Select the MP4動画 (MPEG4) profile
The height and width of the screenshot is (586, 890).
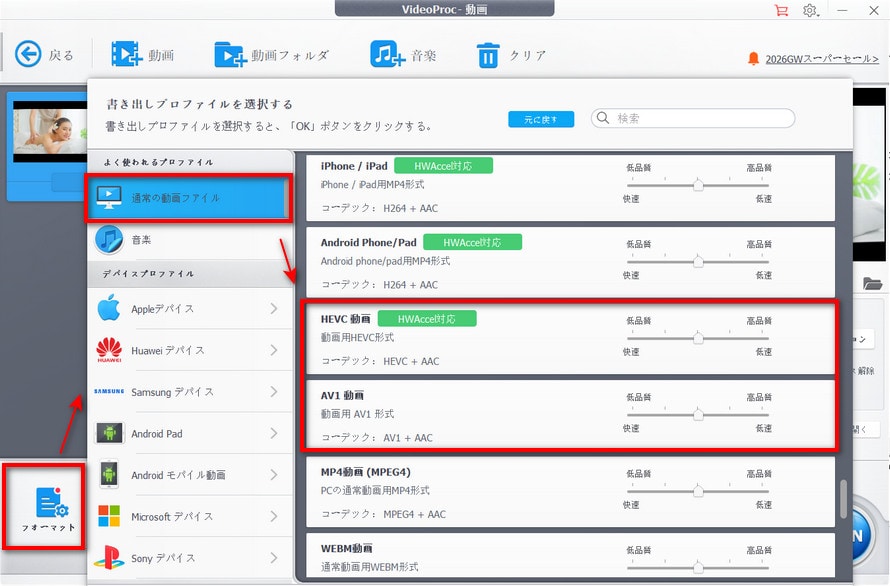pos(570,492)
